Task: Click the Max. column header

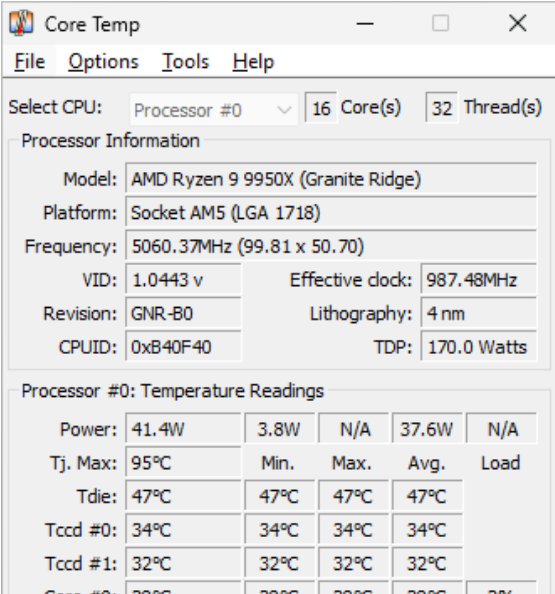Action: point(352,463)
